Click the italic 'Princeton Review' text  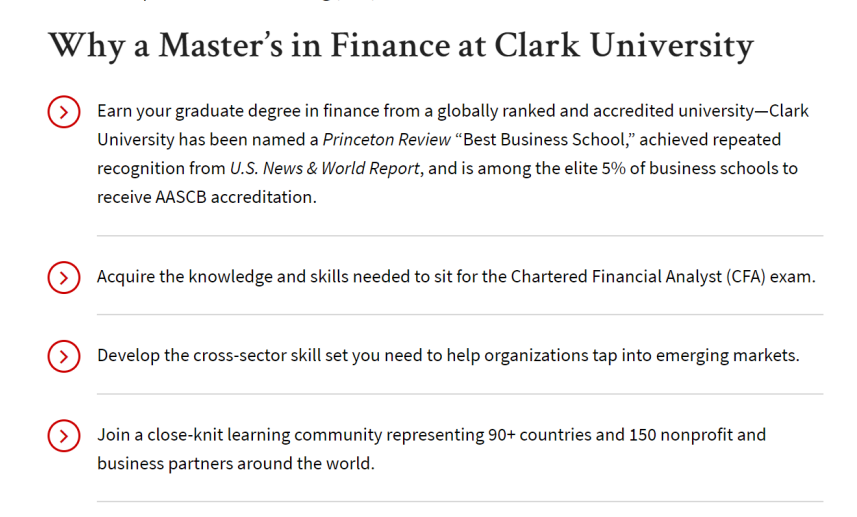386,140
